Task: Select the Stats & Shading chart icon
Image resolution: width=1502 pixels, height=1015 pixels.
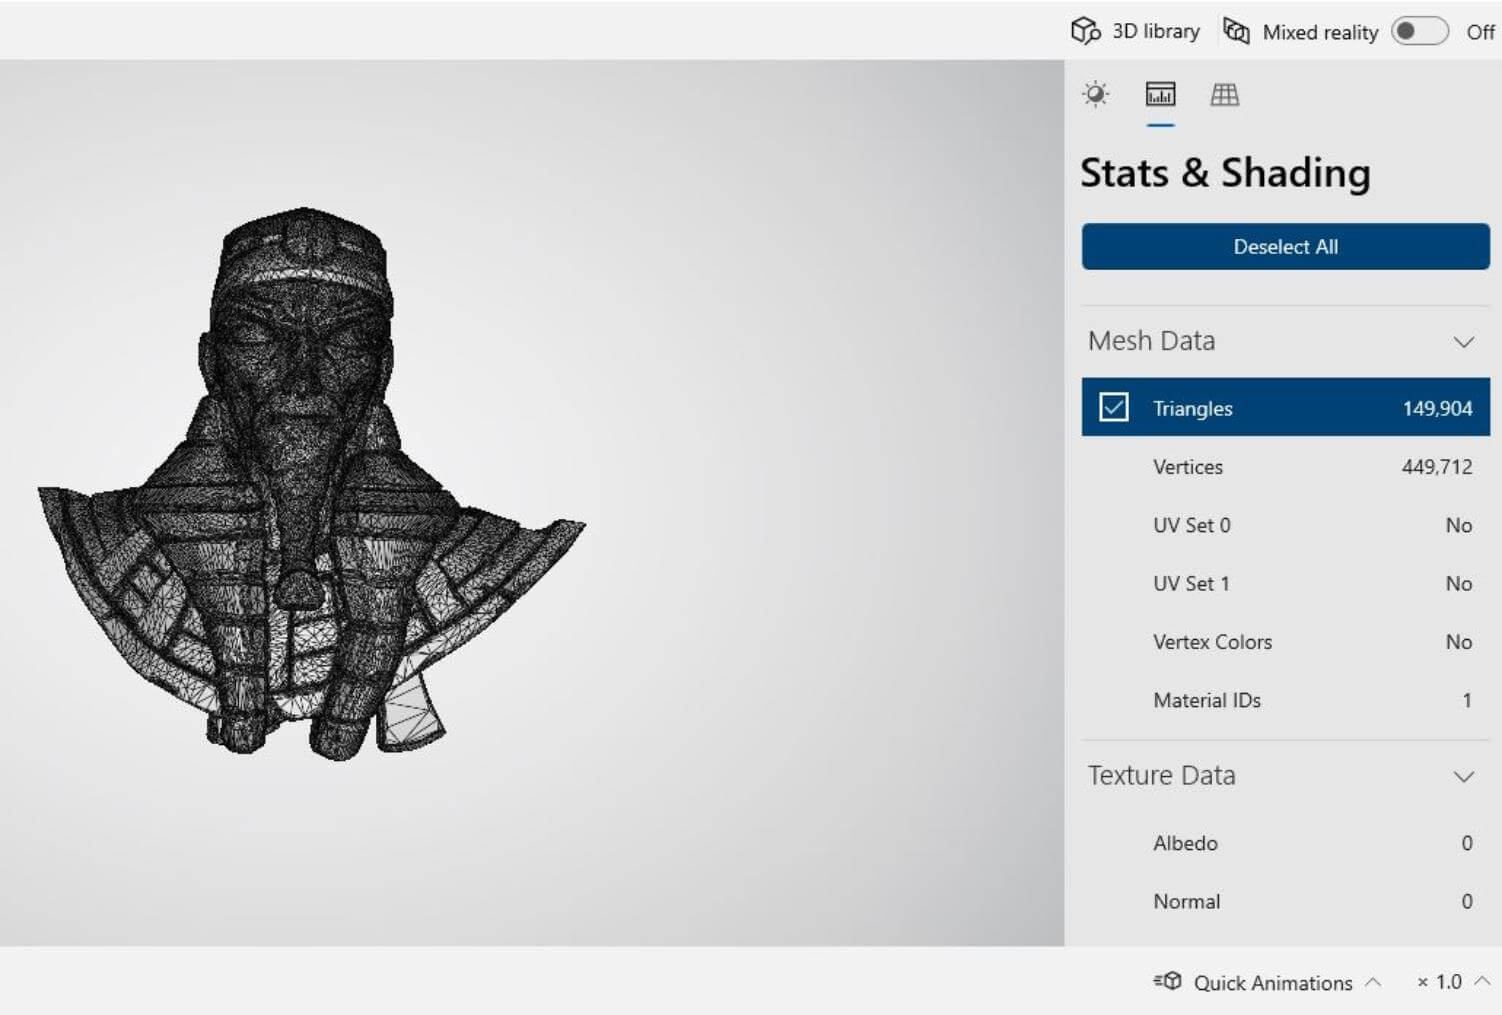Action: click(x=1160, y=95)
